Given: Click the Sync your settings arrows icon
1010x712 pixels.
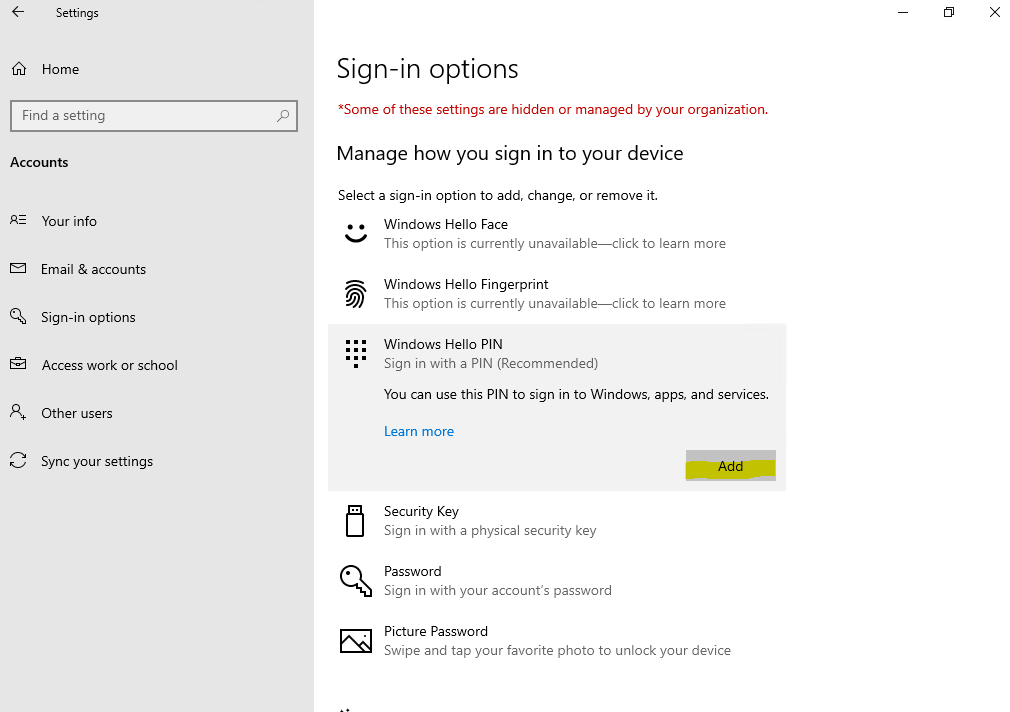Looking at the screenshot, I should [18, 460].
